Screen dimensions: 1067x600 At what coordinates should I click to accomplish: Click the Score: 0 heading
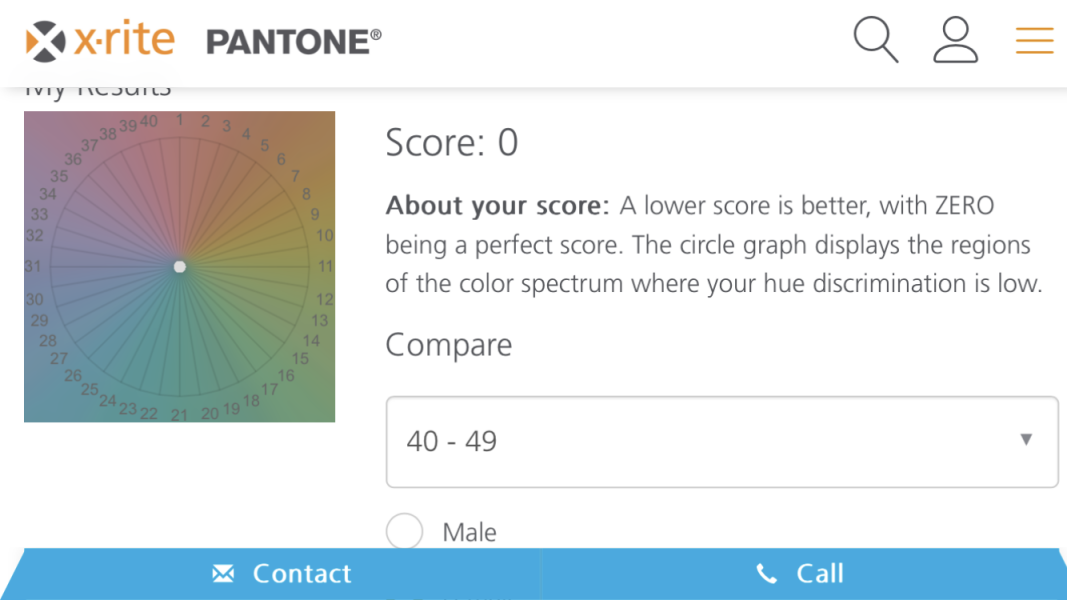click(451, 143)
